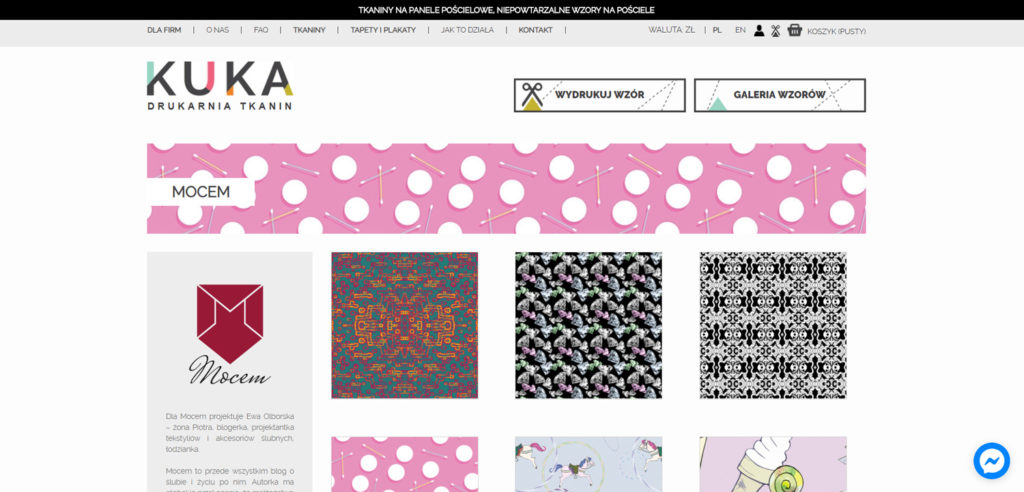The width and height of the screenshot is (1024, 492).
Task: Open the shopping basket icon
Action: 795,30
